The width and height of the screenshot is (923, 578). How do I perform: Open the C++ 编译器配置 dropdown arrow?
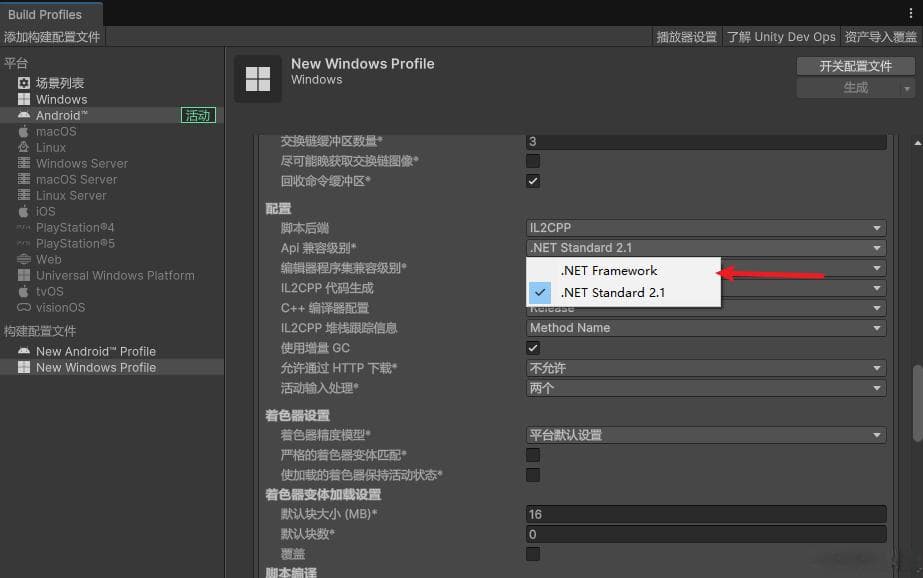(876, 308)
